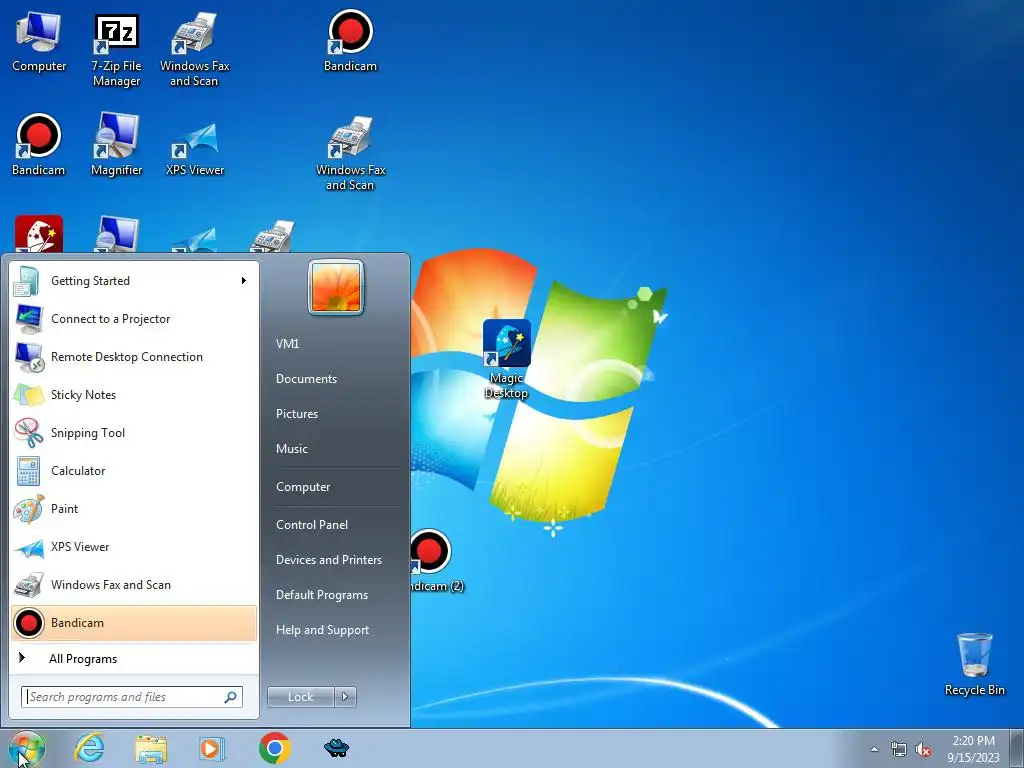Open Devices and Printers

[329, 560]
